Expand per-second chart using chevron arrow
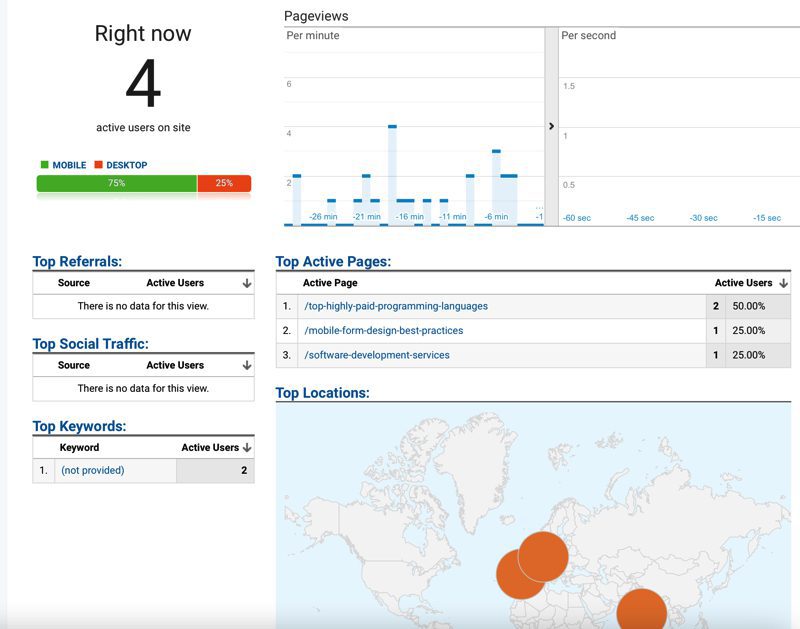Screen dimensions: 800x629 pyautogui.click(x=551, y=126)
